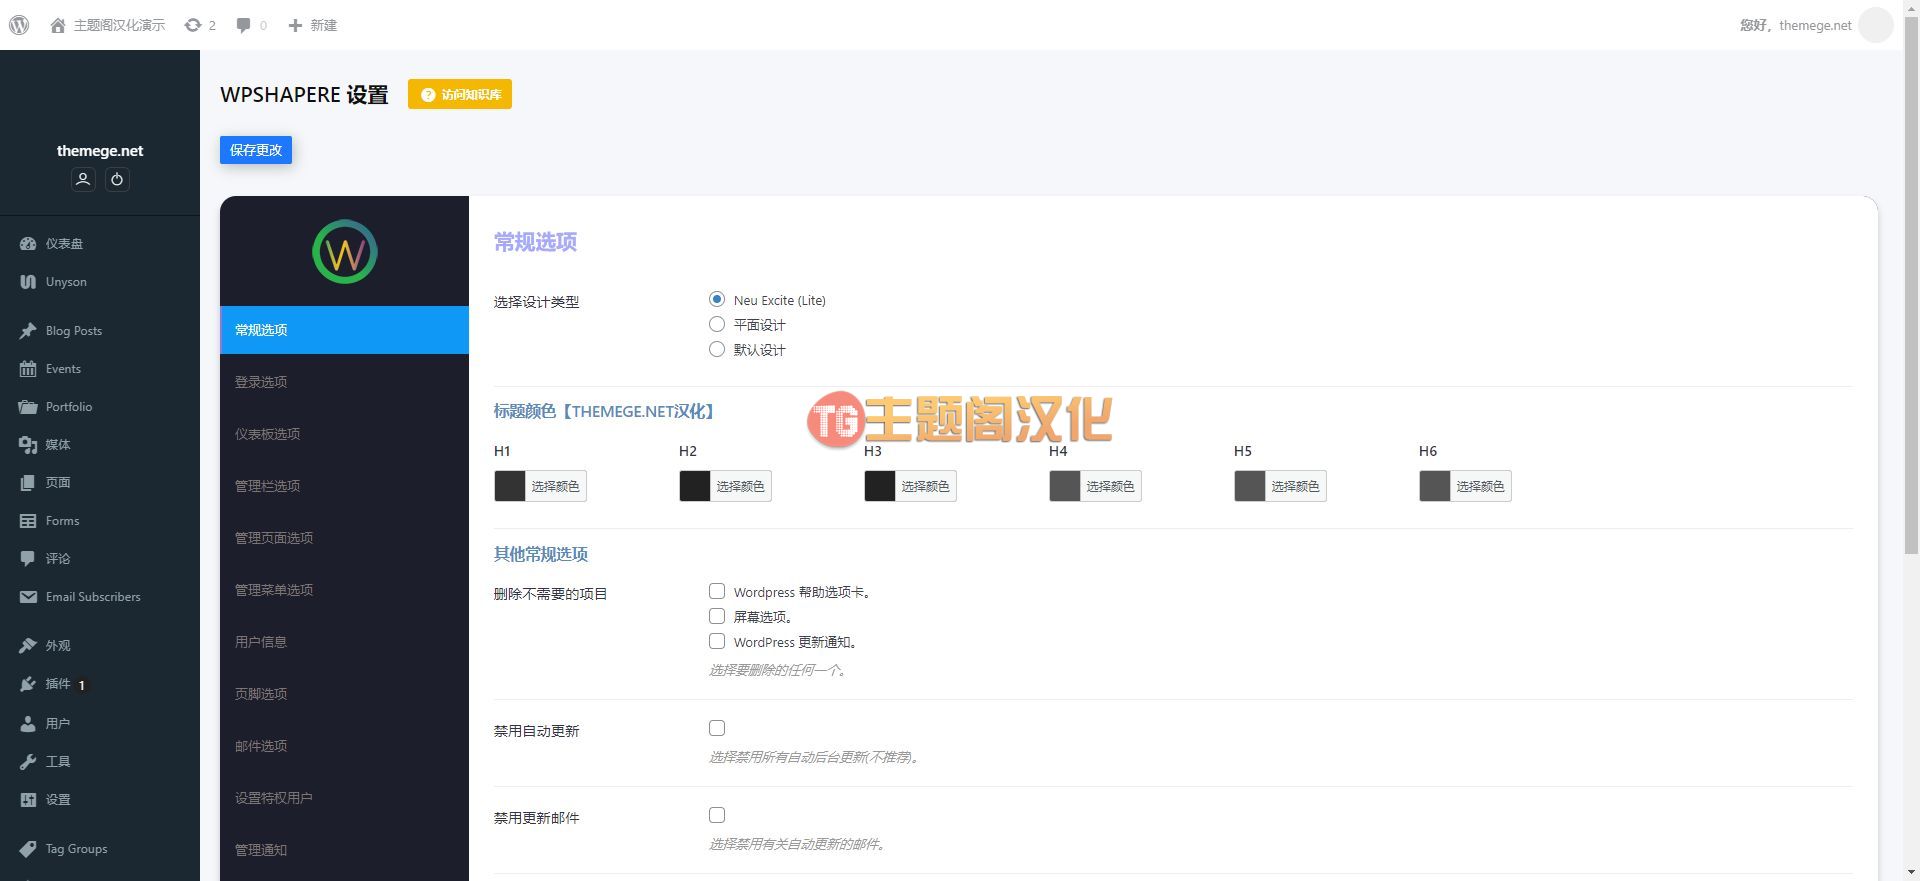
Task: Click the 保存更改 button
Action: click(x=256, y=150)
